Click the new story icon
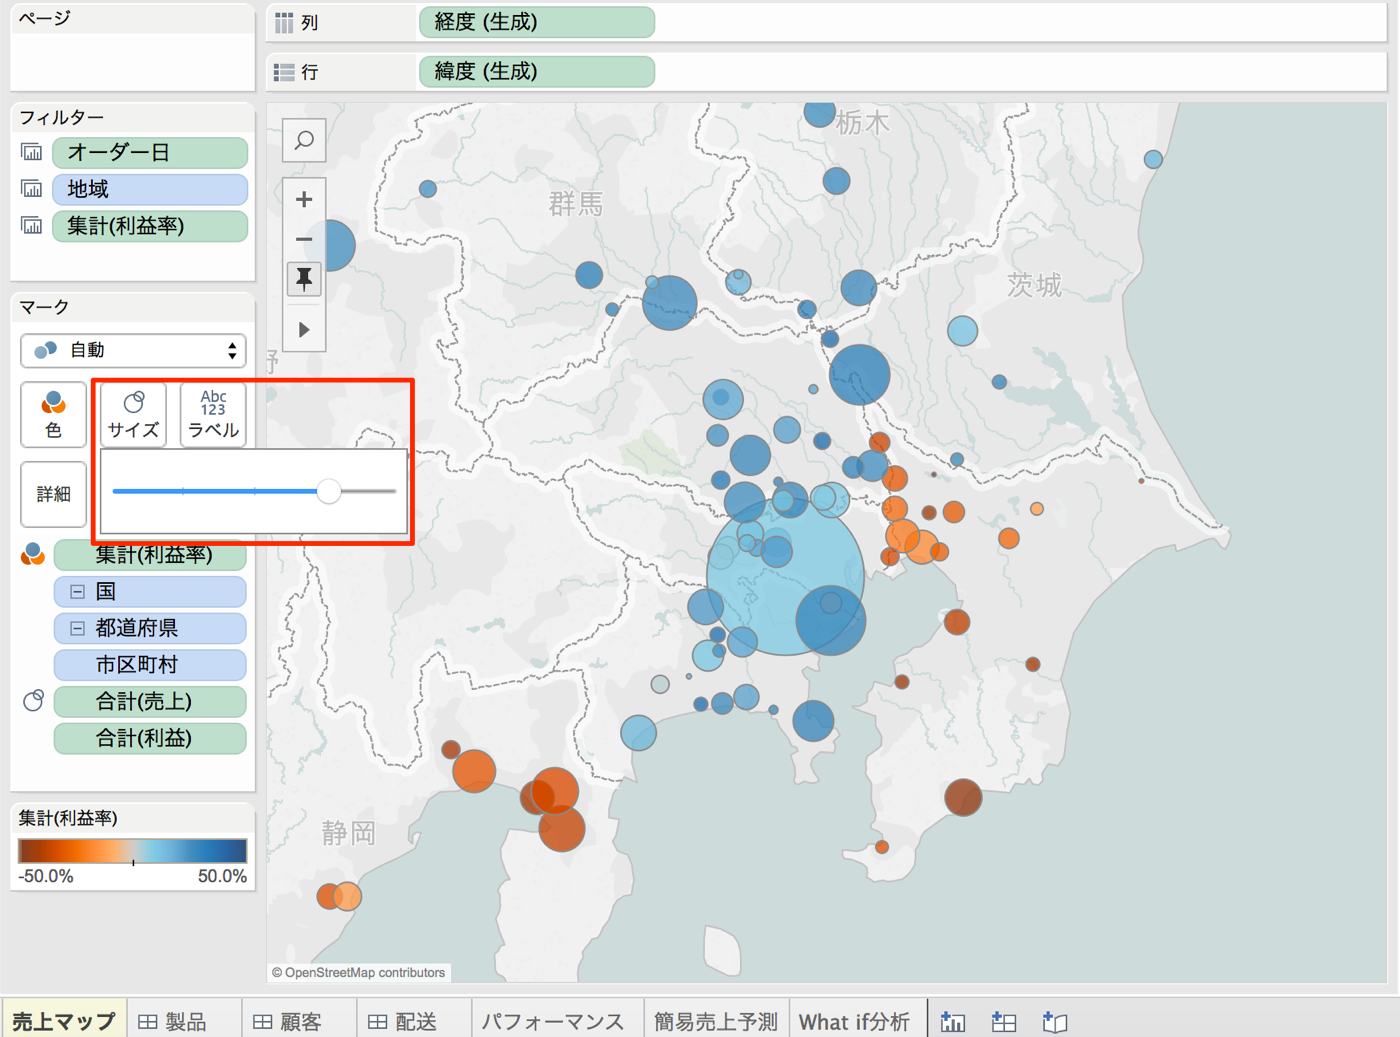 [x=1055, y=1021]
